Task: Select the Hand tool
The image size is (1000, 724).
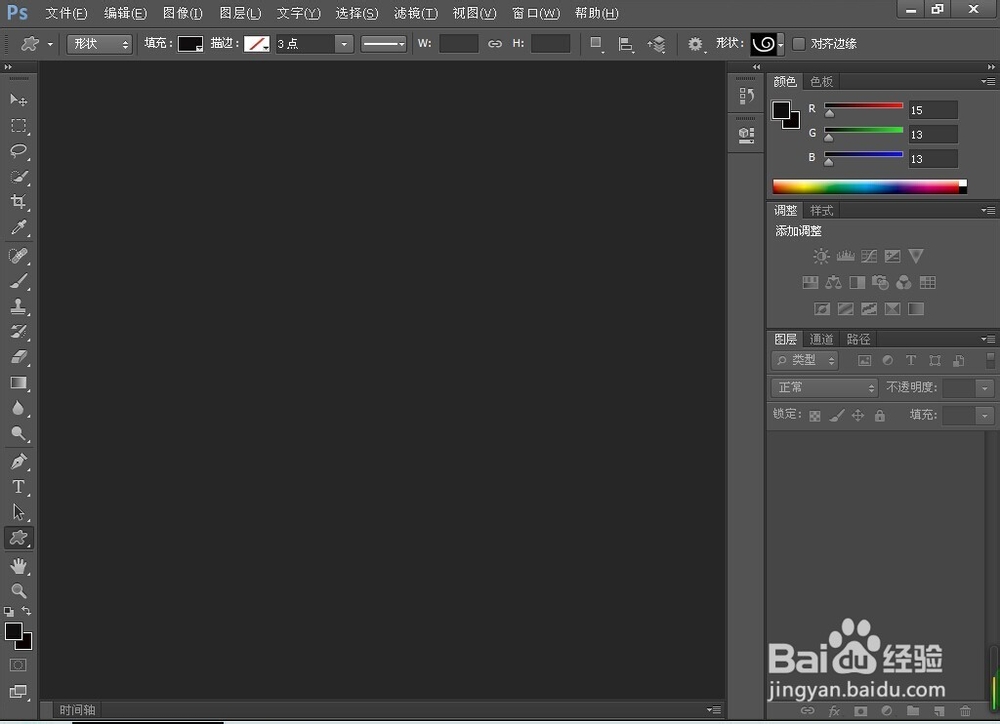Action: [x=18, y=566]
